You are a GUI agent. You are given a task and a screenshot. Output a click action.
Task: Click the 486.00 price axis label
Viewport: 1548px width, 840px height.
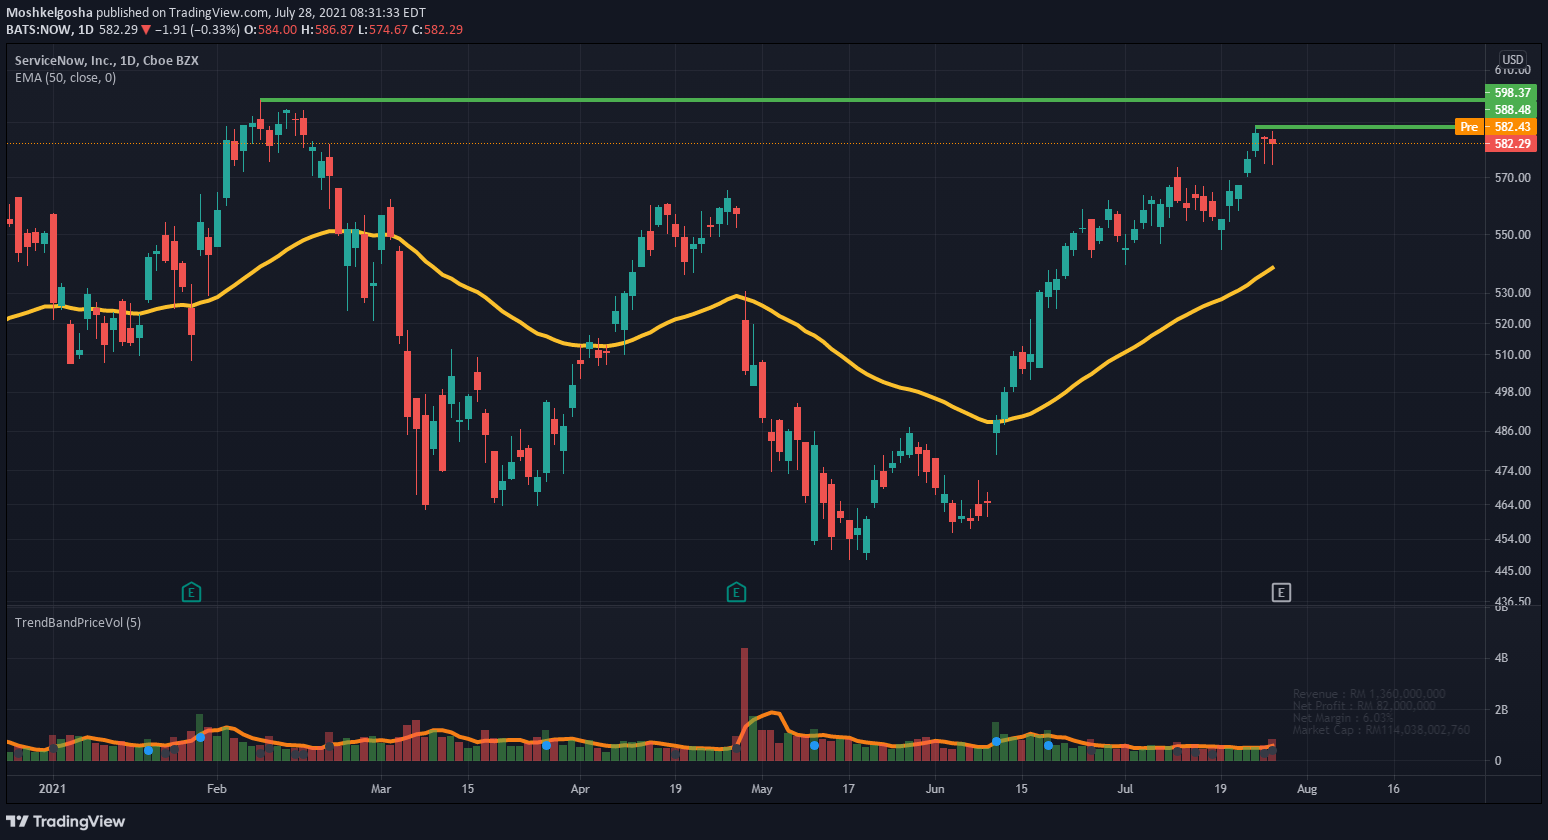(x=1512, y=431)
